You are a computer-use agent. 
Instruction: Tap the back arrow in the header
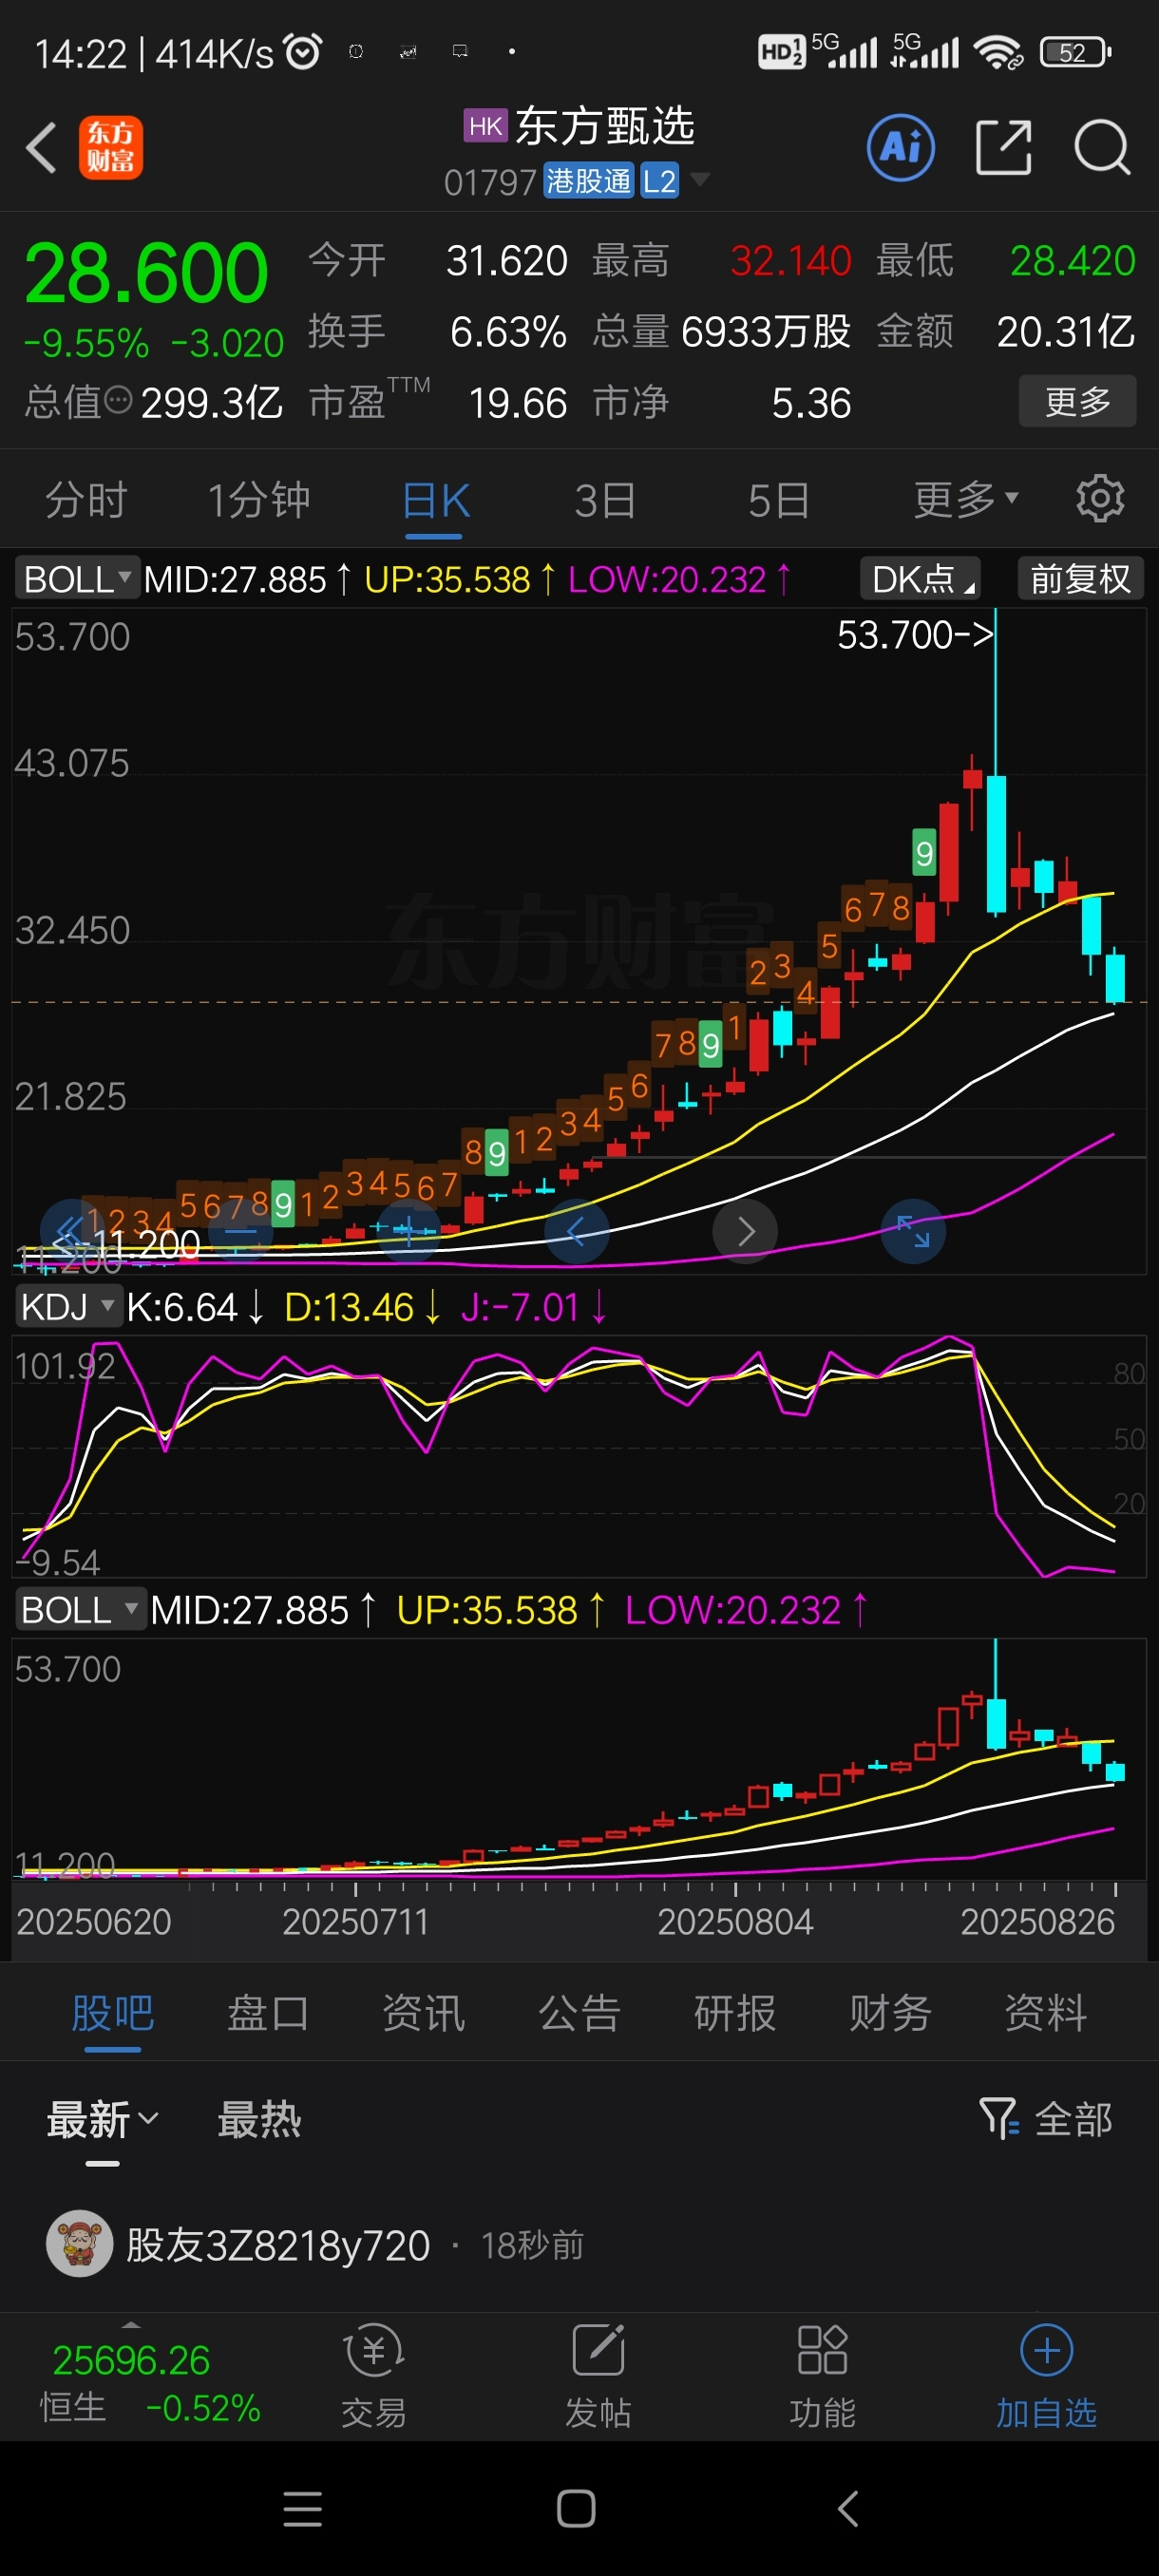coord(41,148)
